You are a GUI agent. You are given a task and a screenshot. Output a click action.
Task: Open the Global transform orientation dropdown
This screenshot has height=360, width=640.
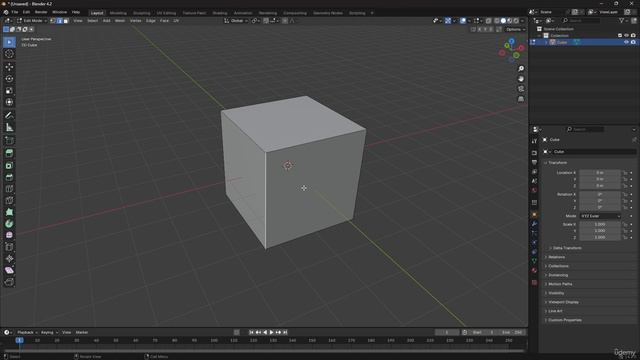pyautogui.click(x=236, y=21)
